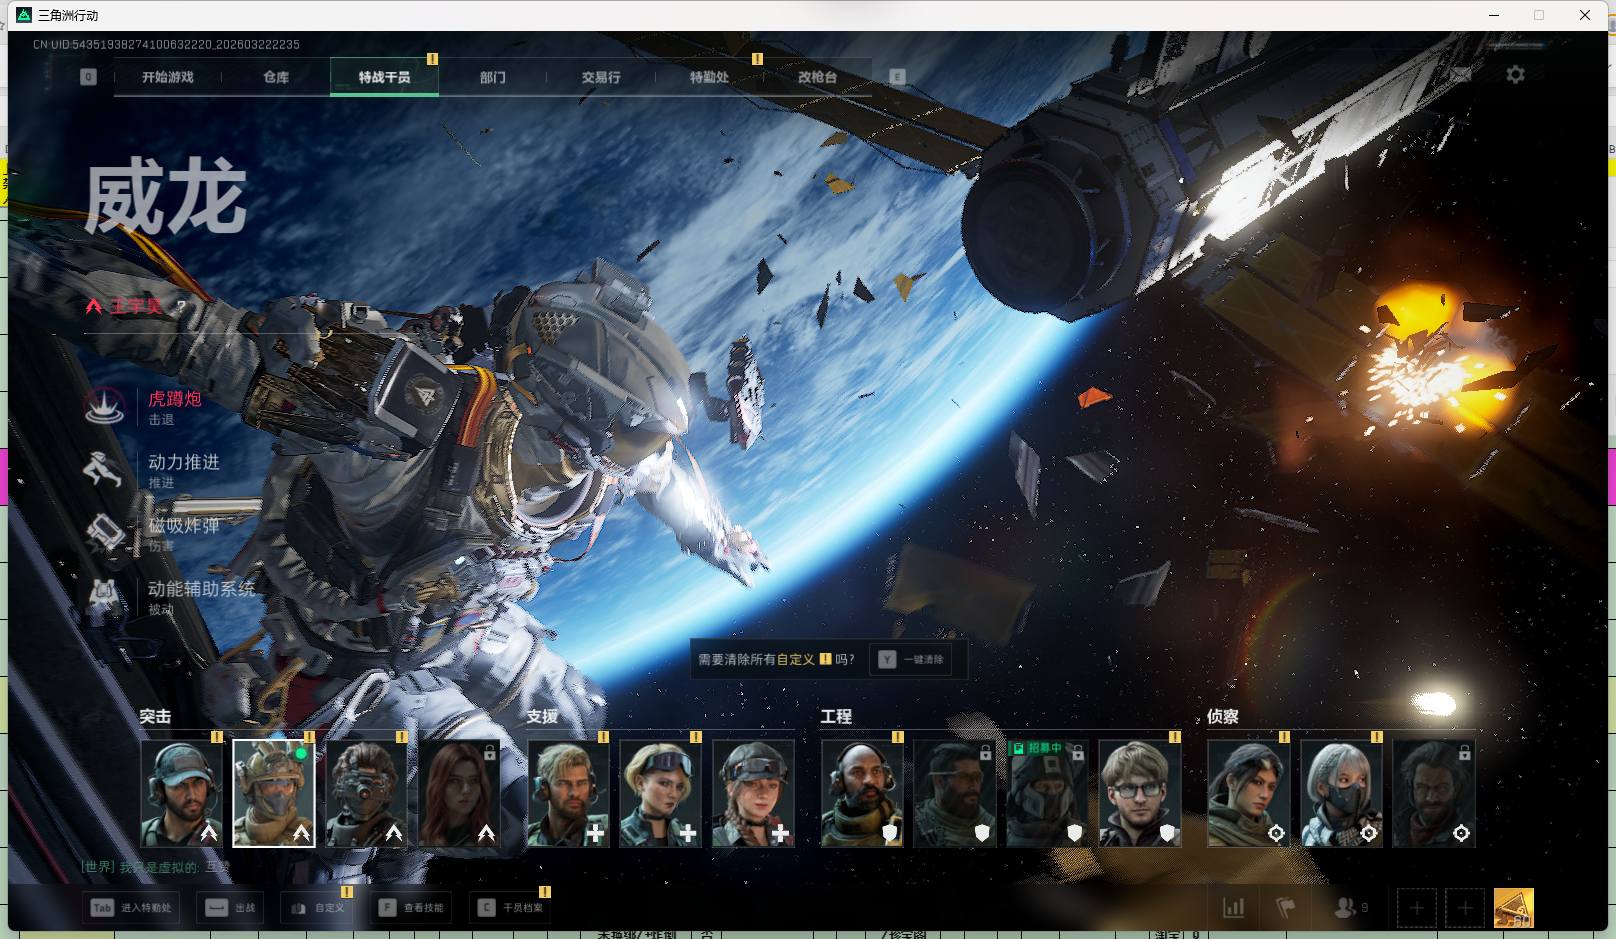Click the flags icon in bottom bar
The height and width of the screenshot is (939, 1616).
coord(1286,908)
